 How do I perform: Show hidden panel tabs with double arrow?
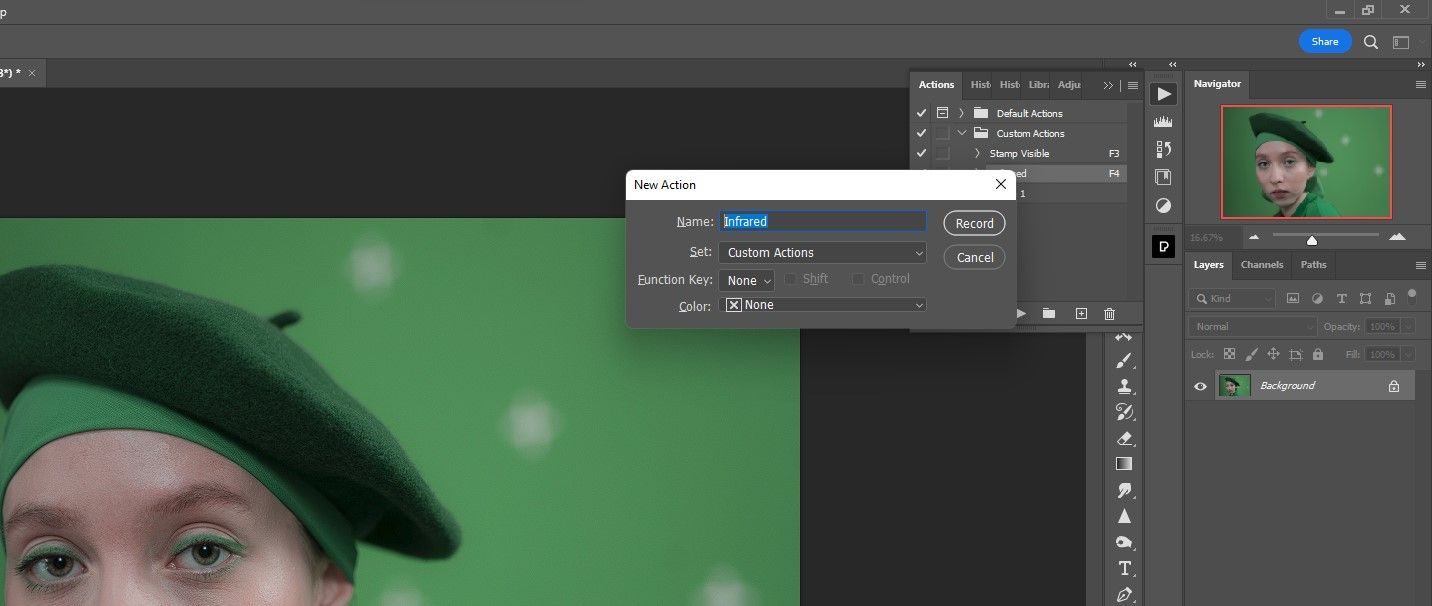point(1108,85)
